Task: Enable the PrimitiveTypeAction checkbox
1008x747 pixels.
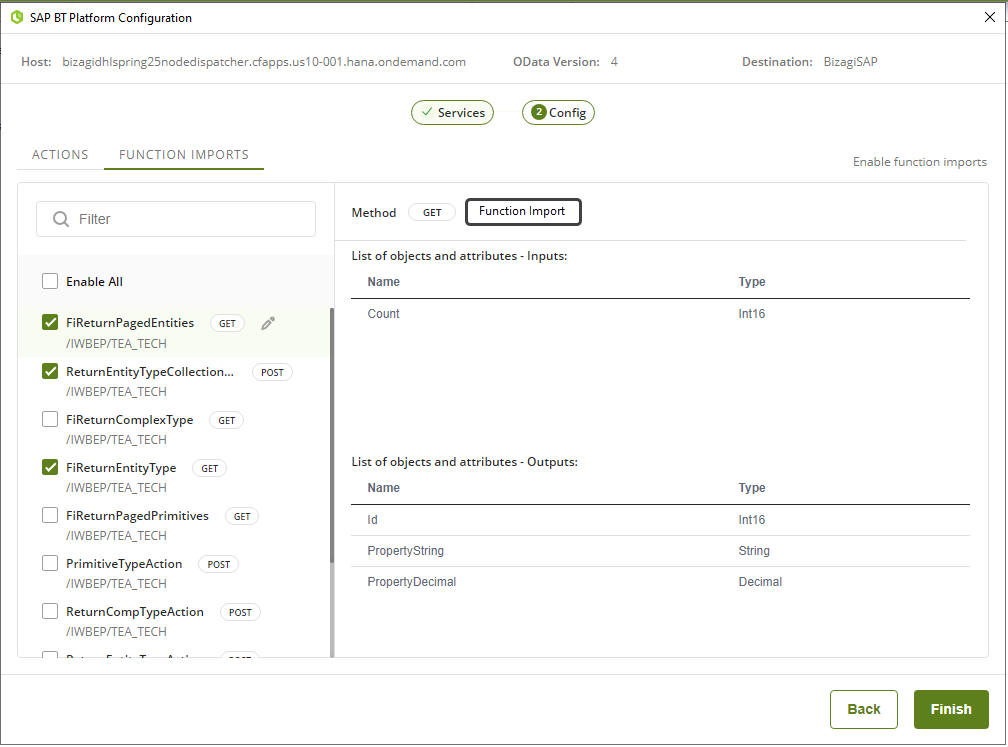Action: pyautogui.click(x=50, y=564)
